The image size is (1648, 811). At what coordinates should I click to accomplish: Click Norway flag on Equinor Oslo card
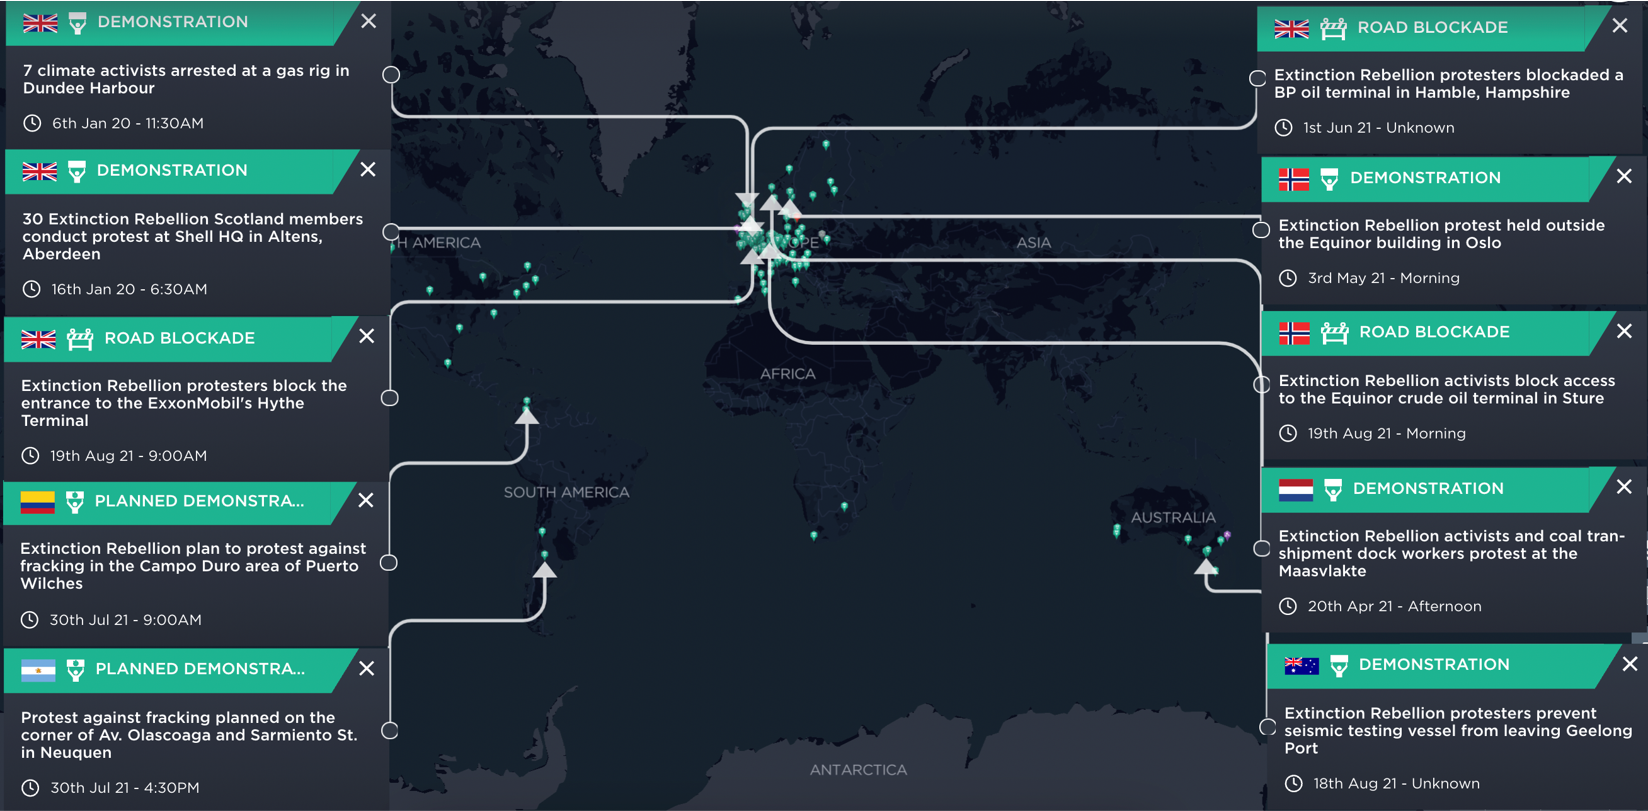1294,179
